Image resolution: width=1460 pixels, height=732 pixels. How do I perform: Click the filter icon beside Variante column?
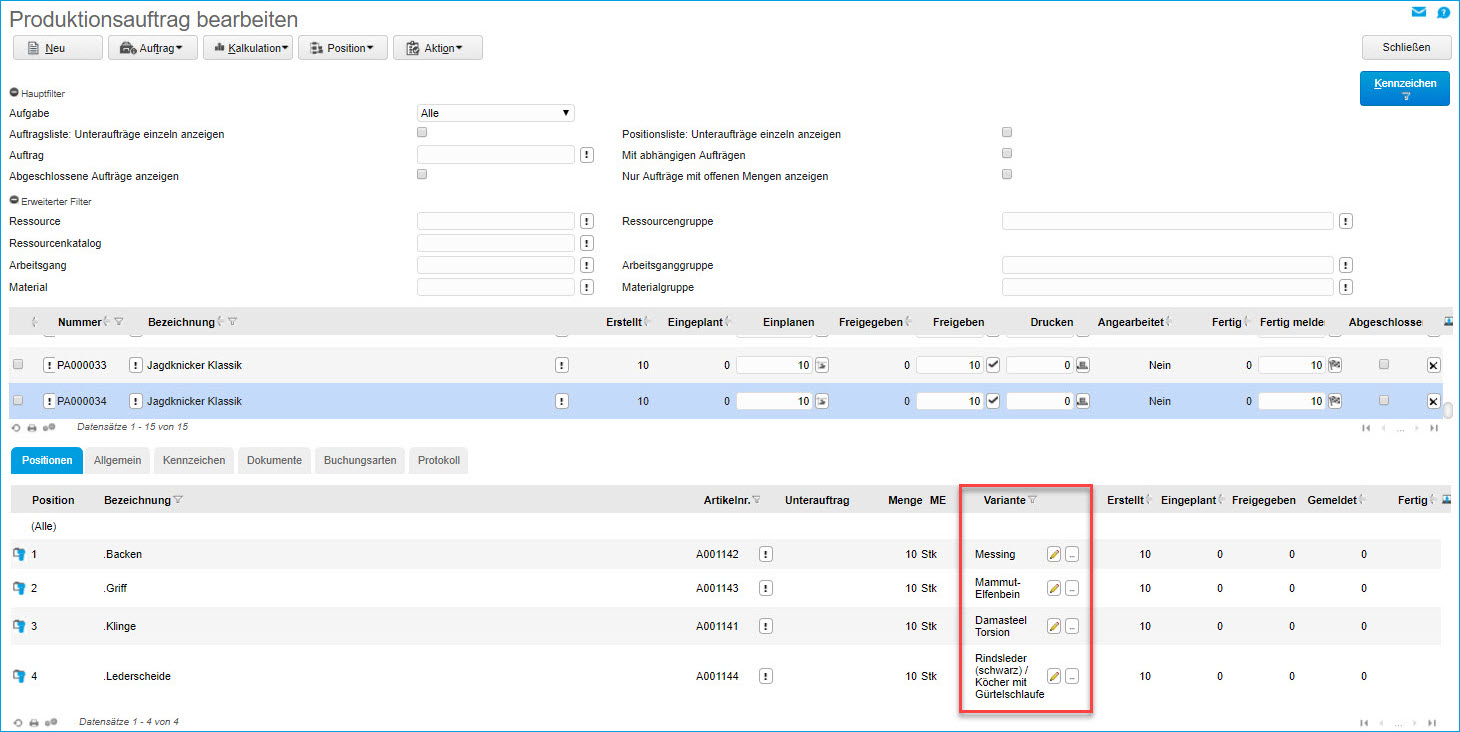pyautogui.click(x=1033, y=500)
